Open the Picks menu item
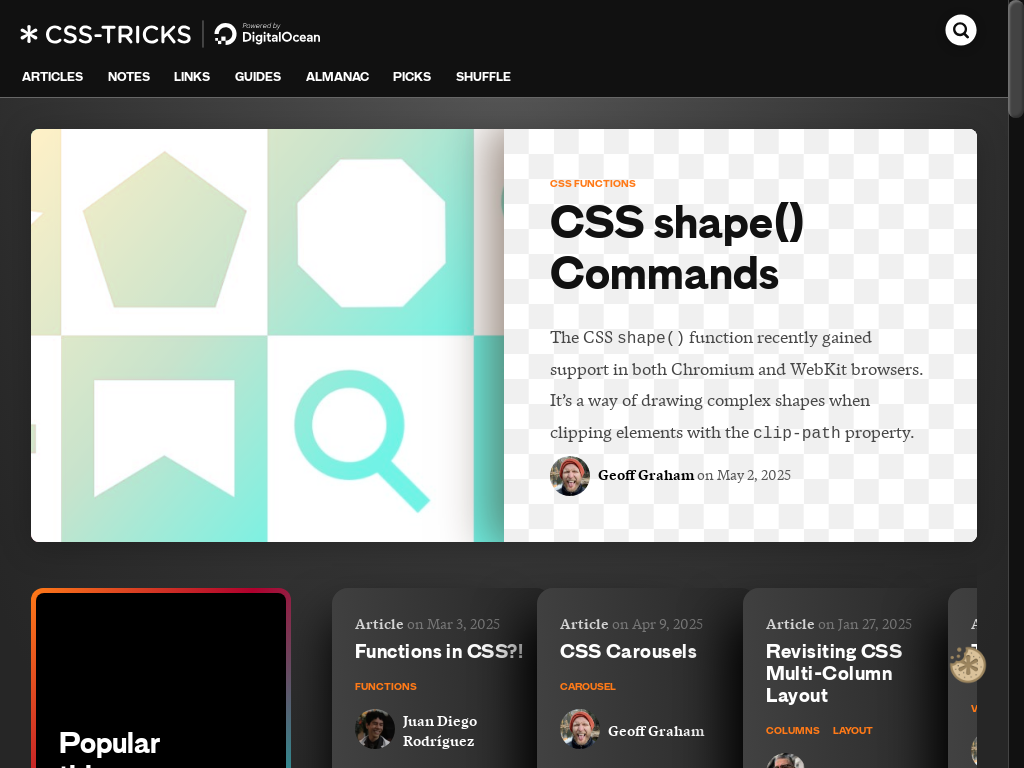This screenshot has width=1024, height=768. point(412,76)
